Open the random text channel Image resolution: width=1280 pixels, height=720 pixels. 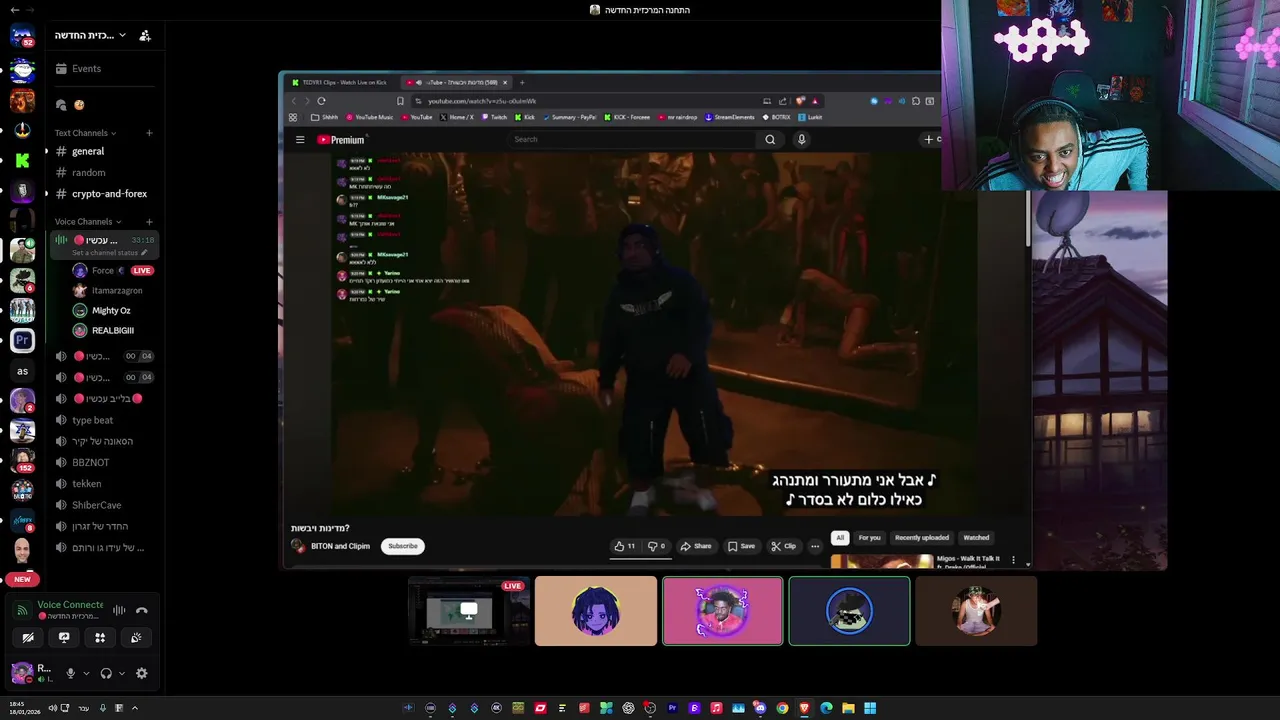[x=104, y=173]
